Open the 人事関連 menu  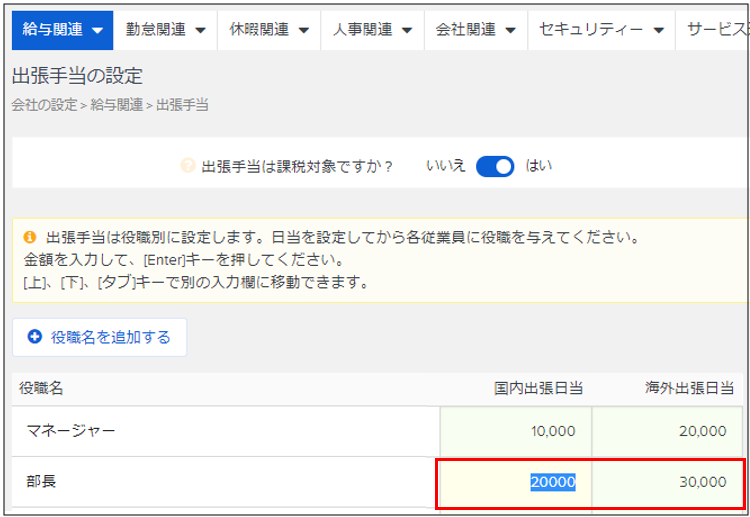(372, 30)
